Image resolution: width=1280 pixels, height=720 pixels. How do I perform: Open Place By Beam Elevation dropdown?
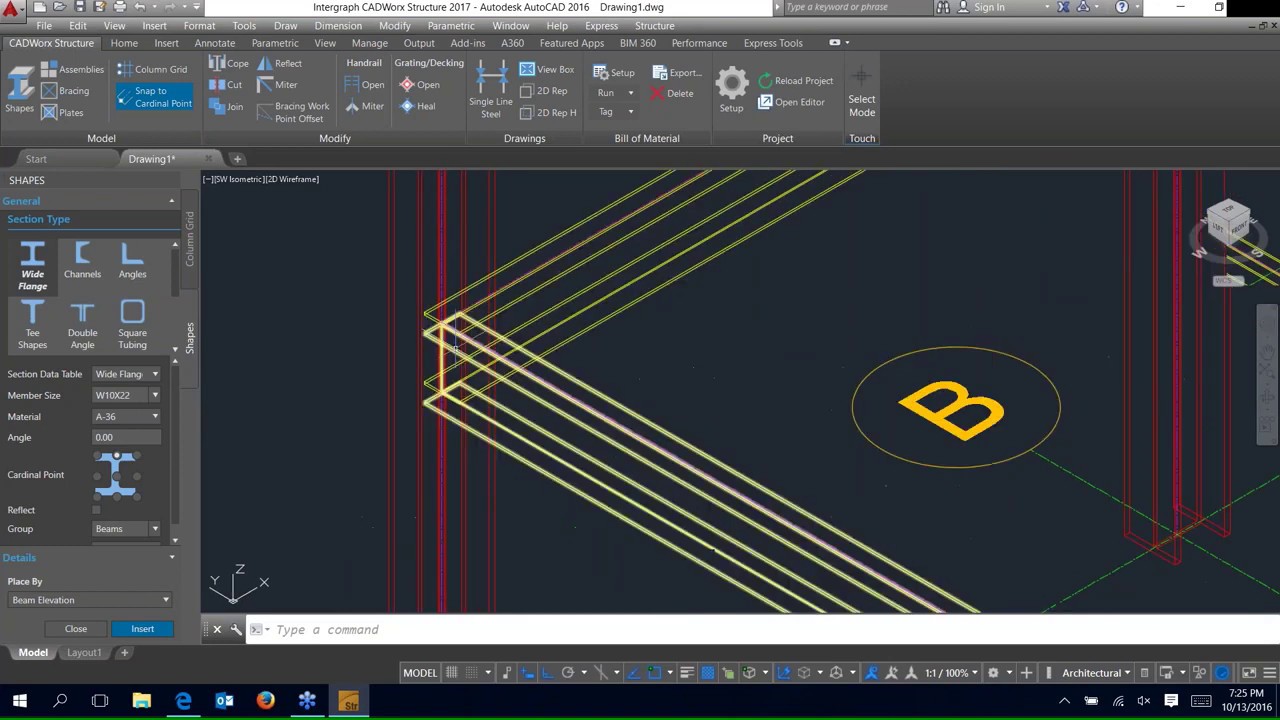click(x=90, y=600)
